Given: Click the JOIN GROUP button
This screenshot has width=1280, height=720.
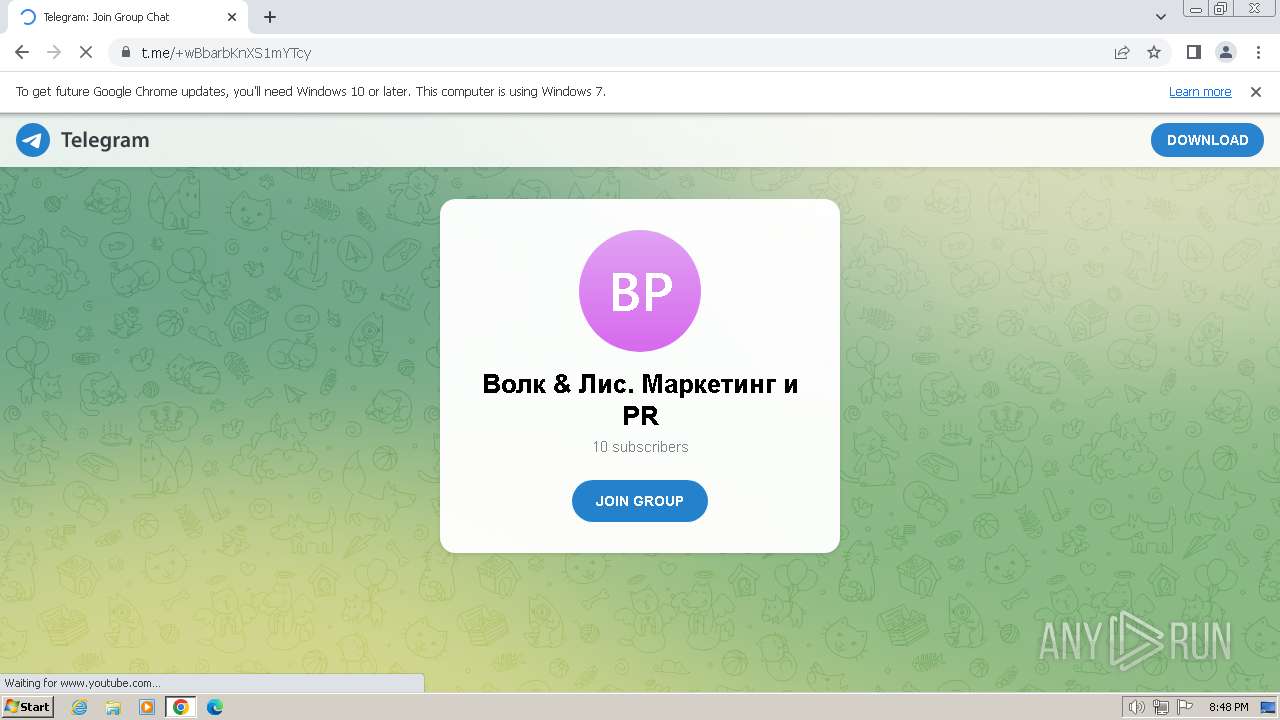Looking at the screenshot, I should click(x=640, y=501).
